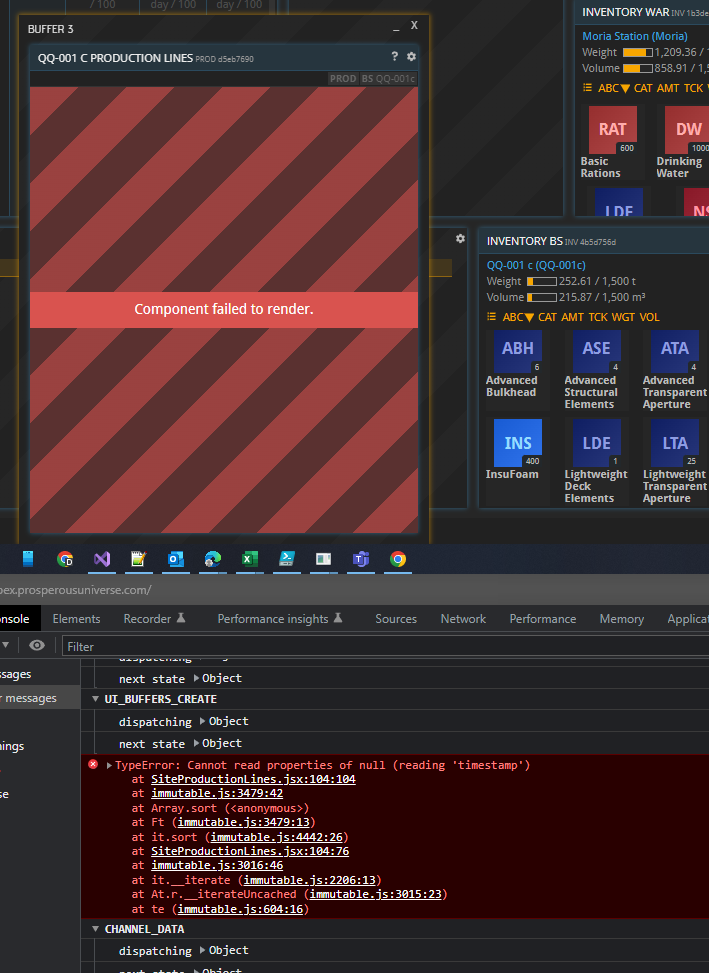709x973 pixels.
Task: Focus the console Filter input field
Action: pyautogui.click(x=385, y=646)
